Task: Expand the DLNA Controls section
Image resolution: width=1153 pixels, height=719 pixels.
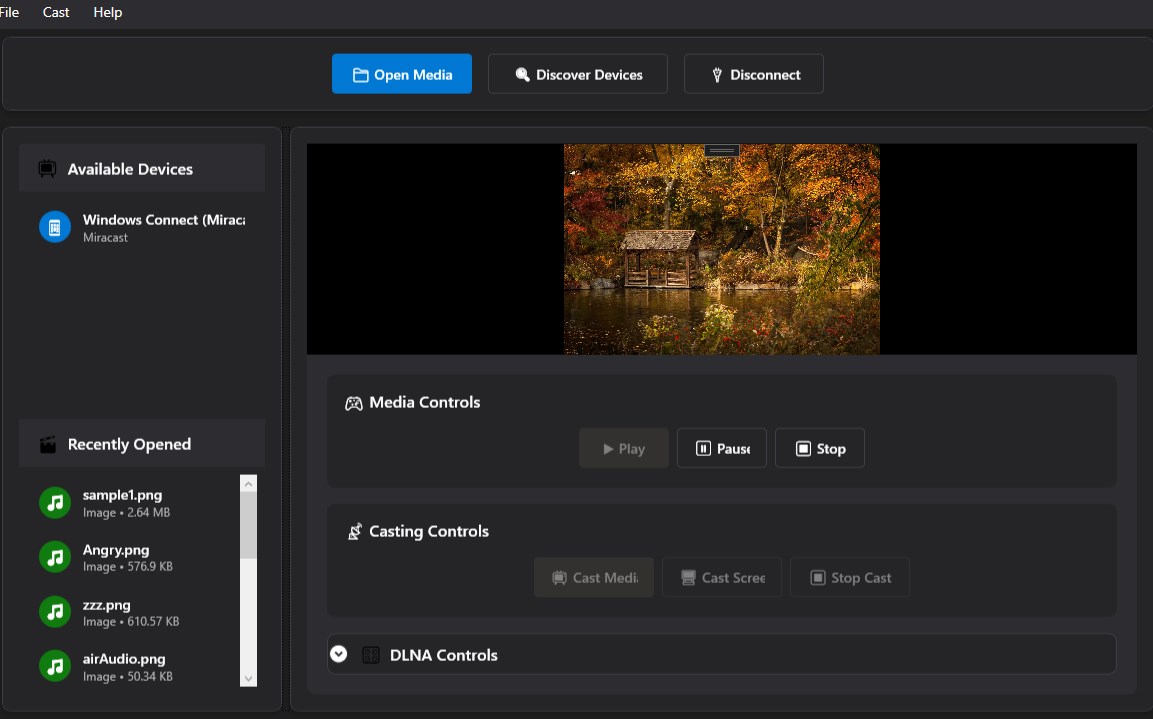Action: pos(339,654)
